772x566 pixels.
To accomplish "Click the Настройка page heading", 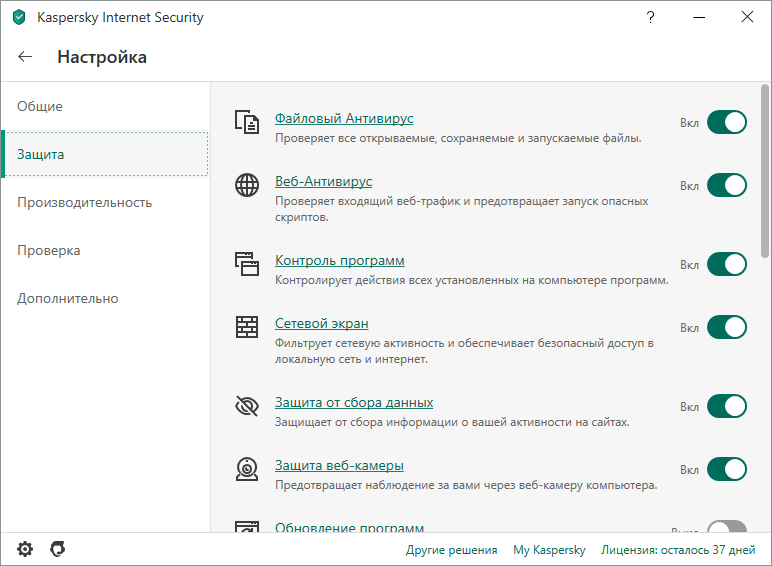I will [102, 57].
